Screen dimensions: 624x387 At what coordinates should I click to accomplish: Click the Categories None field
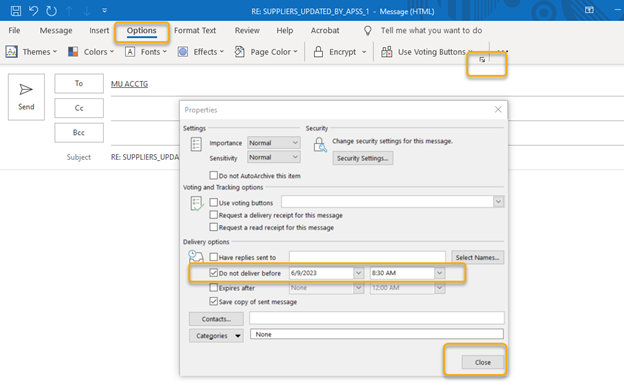pyautogui.click(x=377, y=334)
